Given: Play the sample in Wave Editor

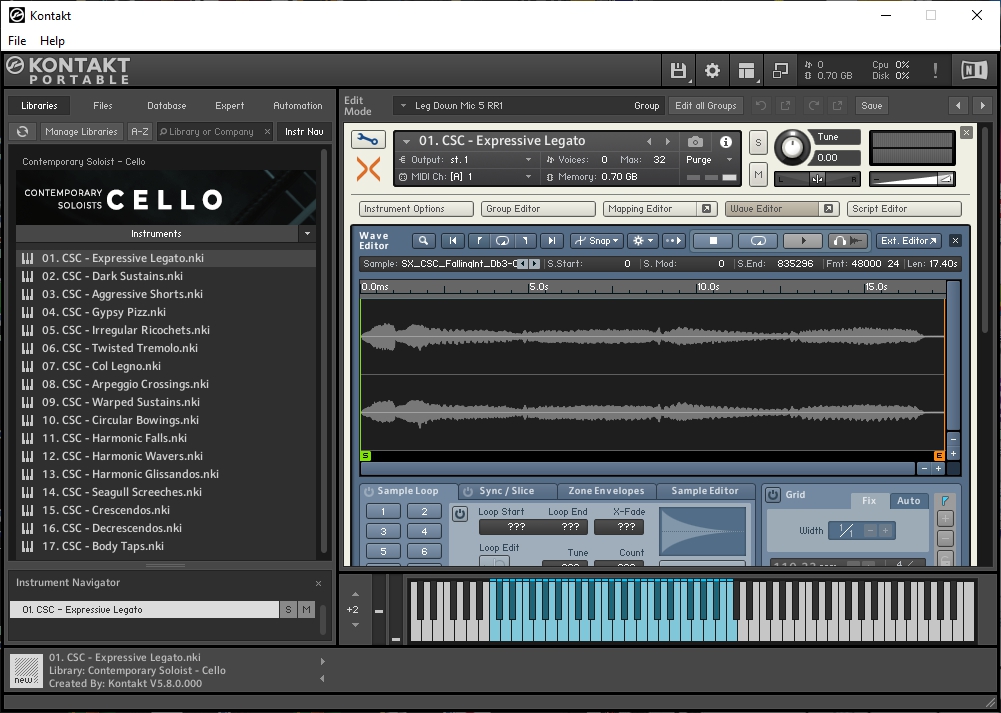Looking at the screenshot, I should (x=803, y=241).
